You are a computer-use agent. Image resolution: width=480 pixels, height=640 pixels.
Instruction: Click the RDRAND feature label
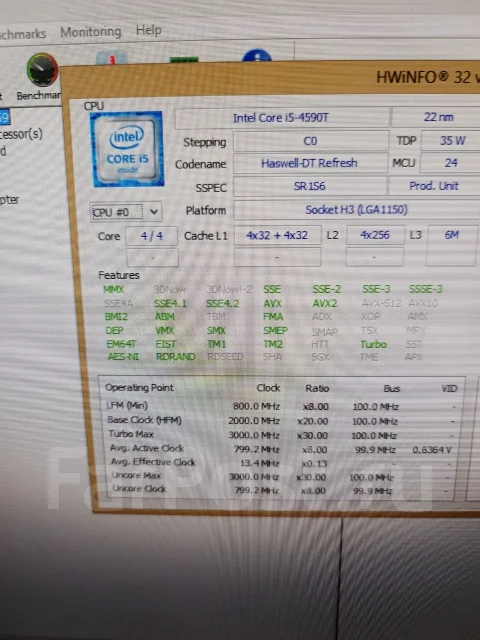(176, 357)
